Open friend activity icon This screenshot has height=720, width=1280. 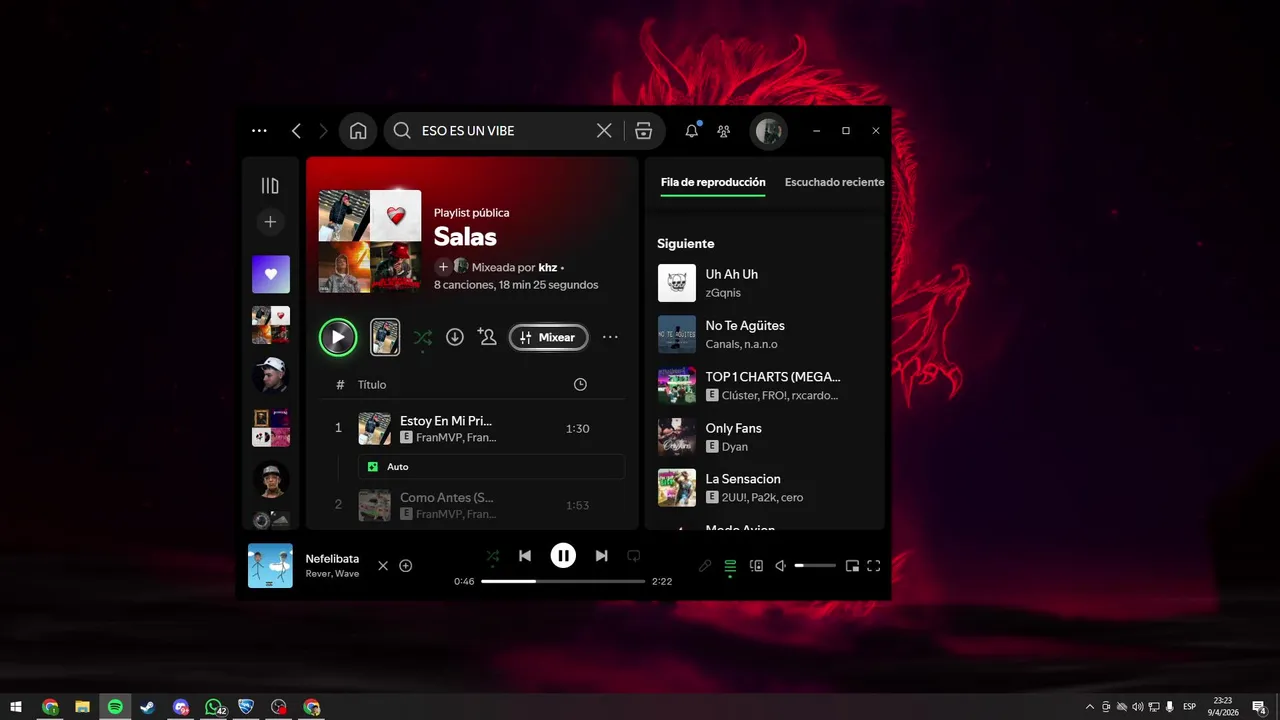click(724, 131)
